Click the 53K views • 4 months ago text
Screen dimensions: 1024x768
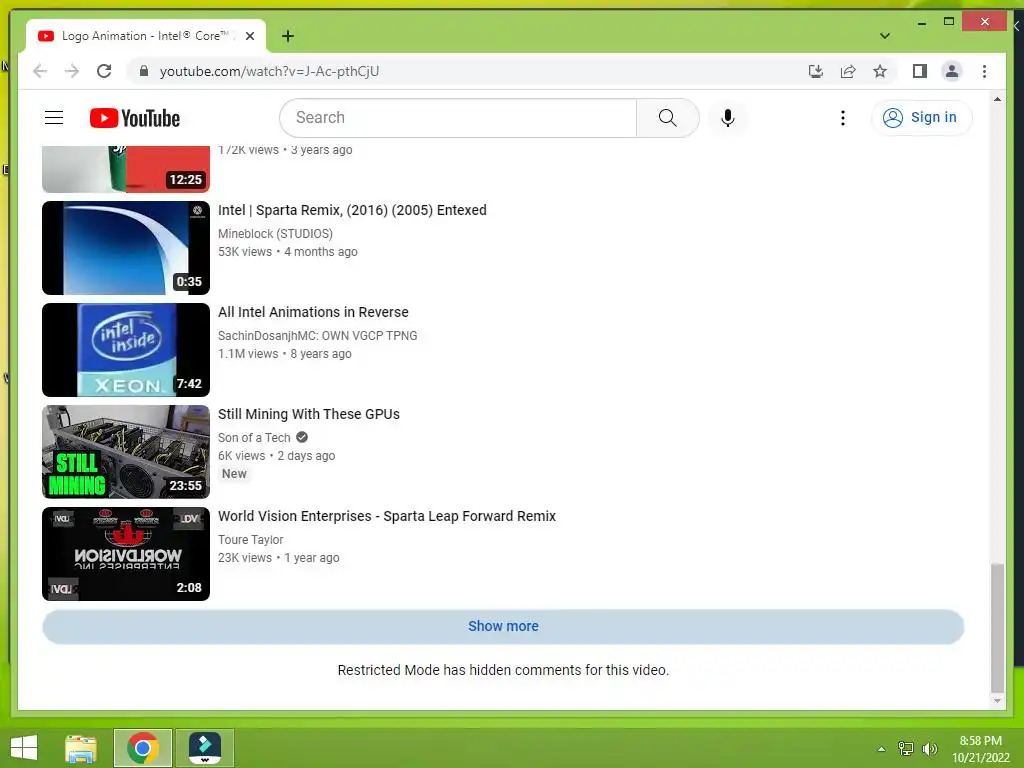tap(288, 252)
